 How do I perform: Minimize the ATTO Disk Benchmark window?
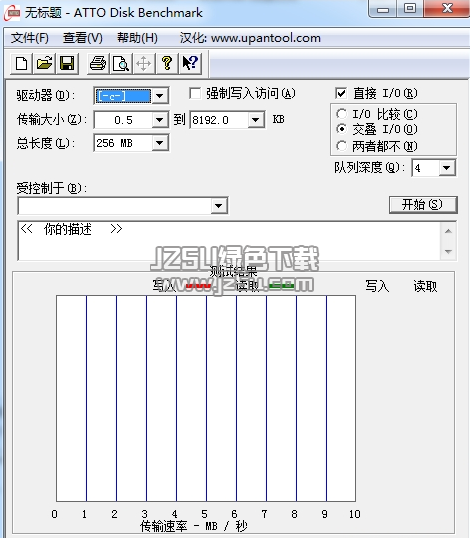click(383, 9)
